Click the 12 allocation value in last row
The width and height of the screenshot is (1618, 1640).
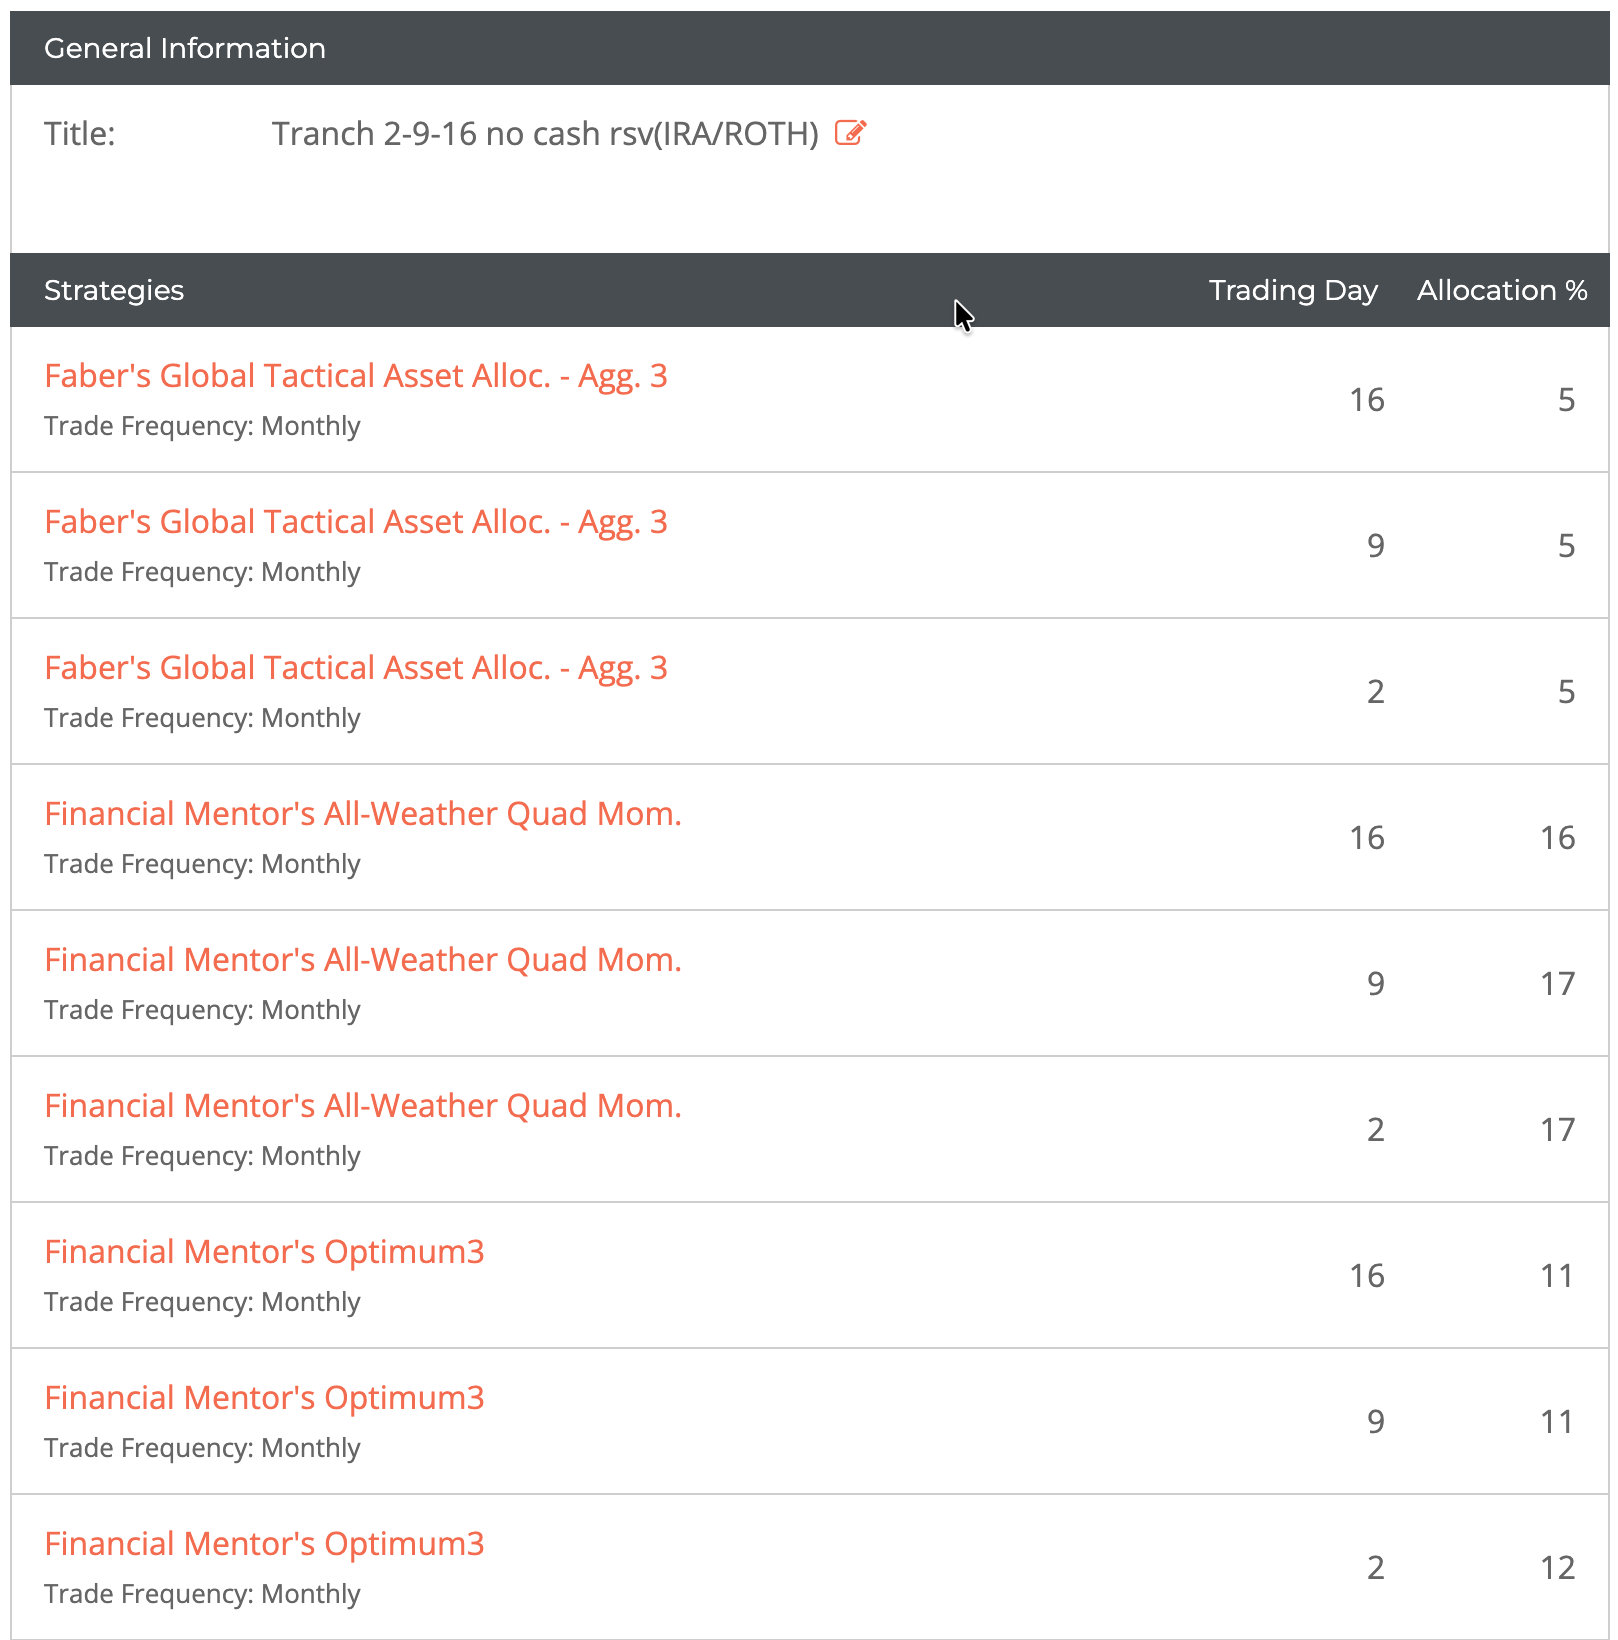[1557, 1568]
